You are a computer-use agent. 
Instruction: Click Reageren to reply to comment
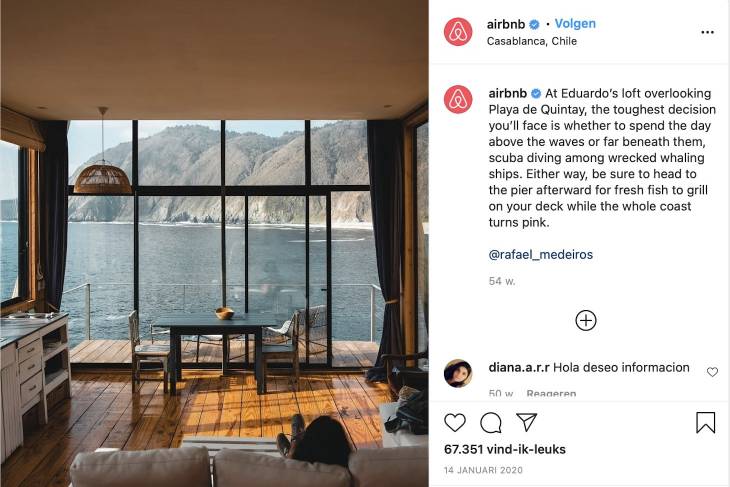[551, 393]
